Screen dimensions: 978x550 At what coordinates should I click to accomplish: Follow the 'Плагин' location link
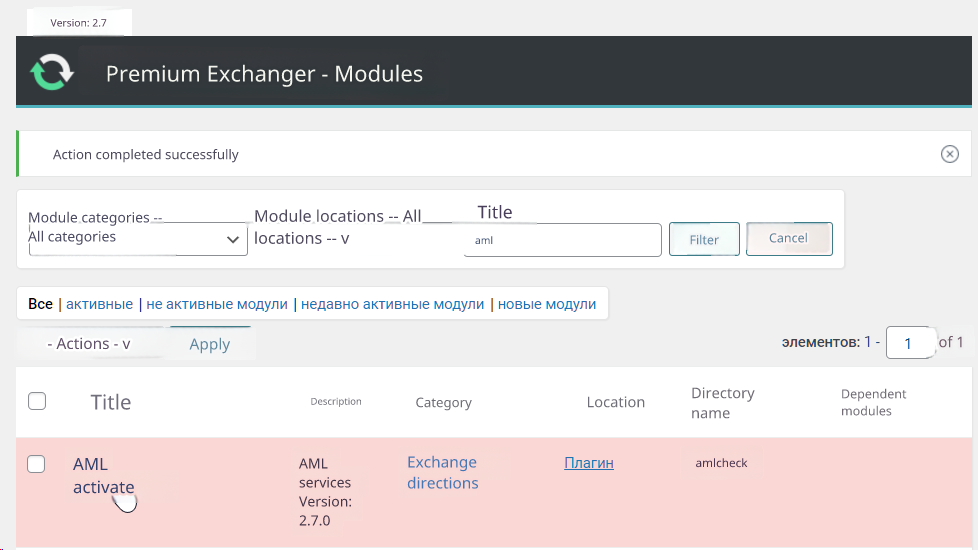pos(589,463)
